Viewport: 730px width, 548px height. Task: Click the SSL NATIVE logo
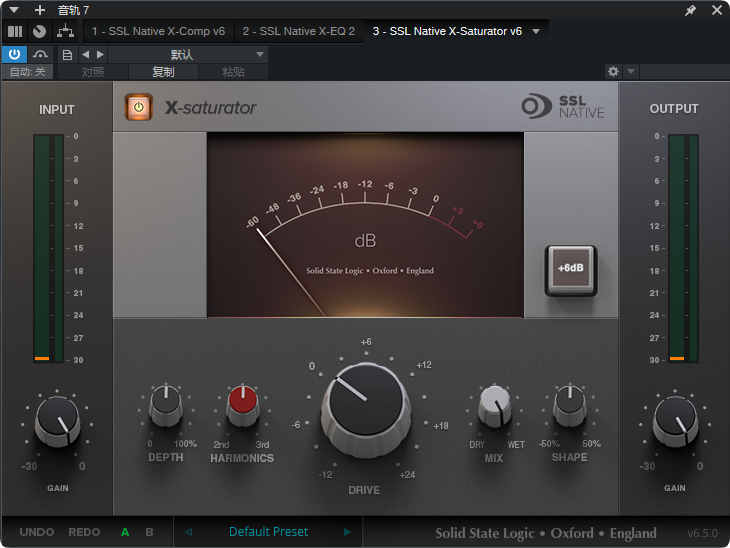tap(563, 107)
